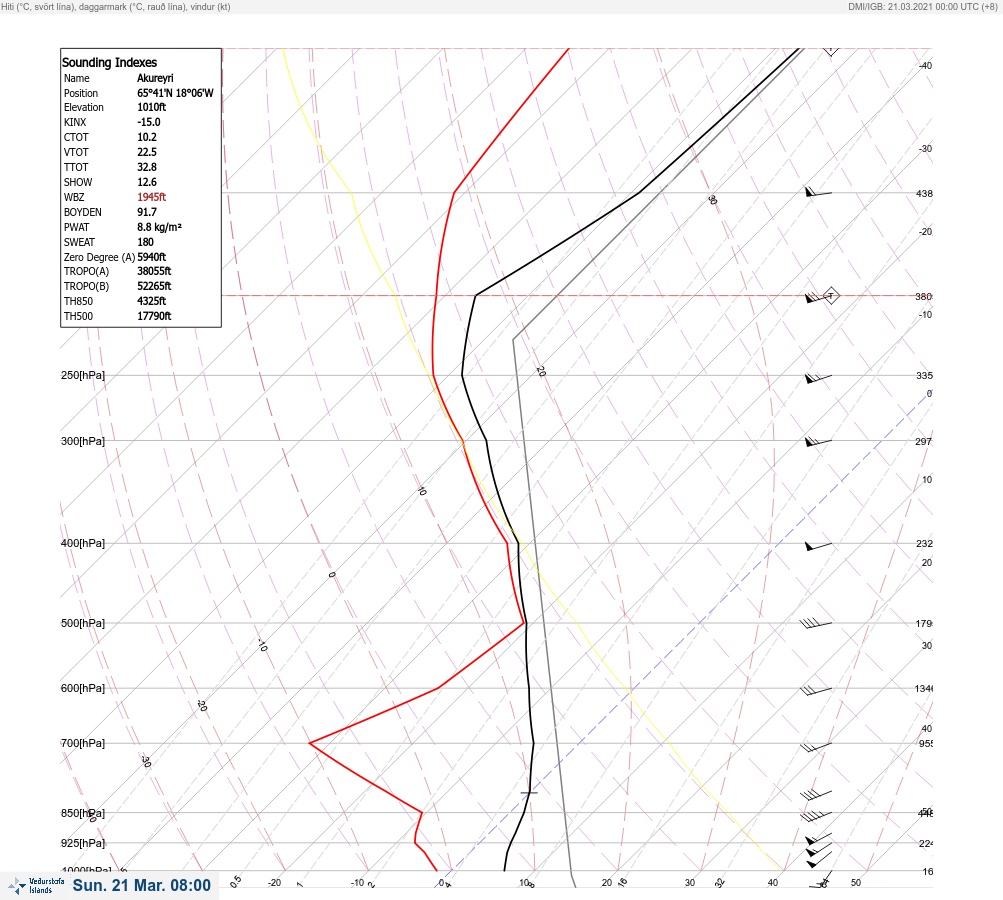Click the wind barb at 400 hPa

(x=818, y=546)
